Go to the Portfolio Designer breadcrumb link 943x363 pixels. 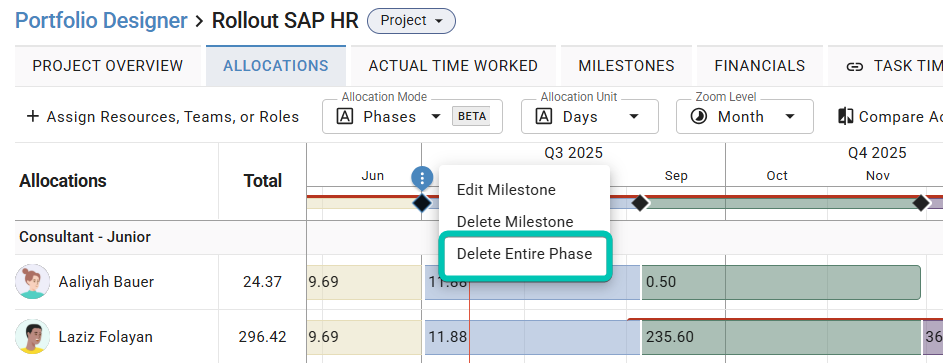click(x=101, y=21)
